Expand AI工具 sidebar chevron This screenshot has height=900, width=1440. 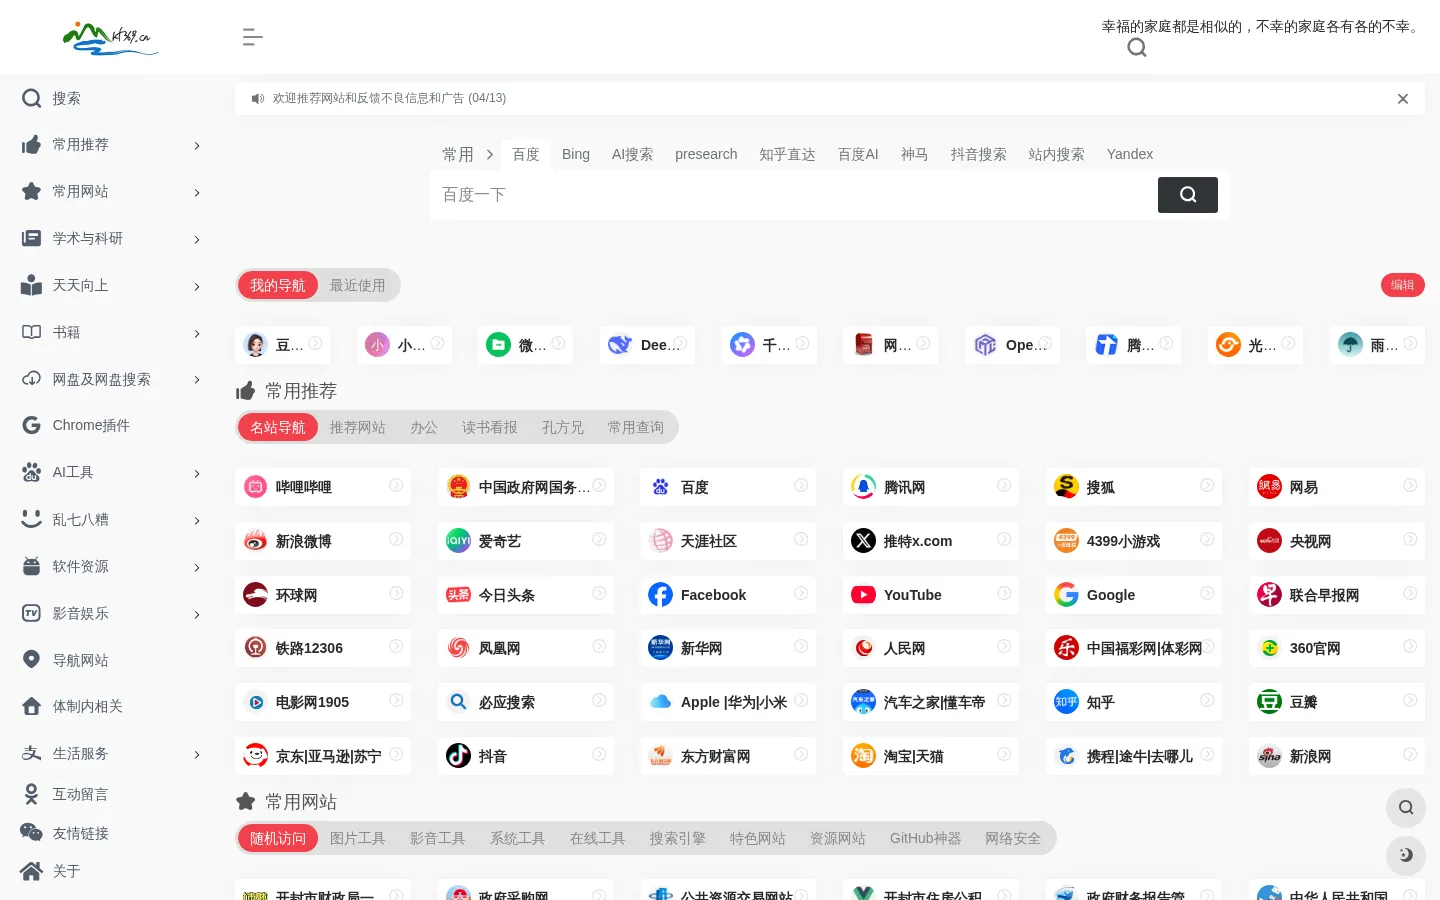(197, 474)
